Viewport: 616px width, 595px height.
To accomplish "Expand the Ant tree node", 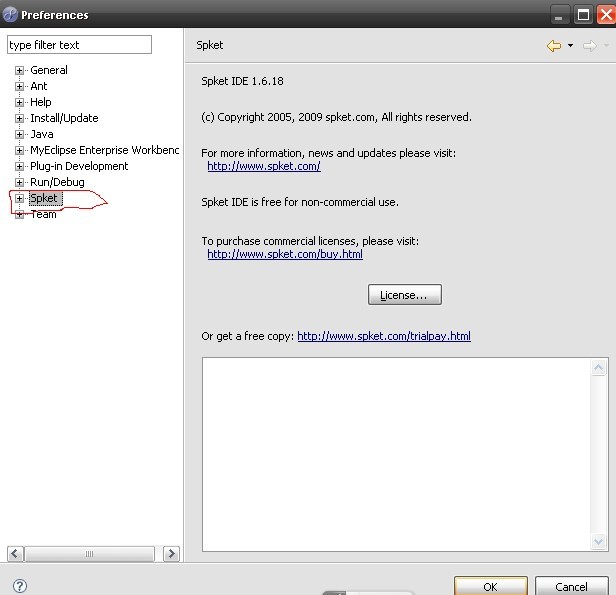I will click(x=19, y=86).
